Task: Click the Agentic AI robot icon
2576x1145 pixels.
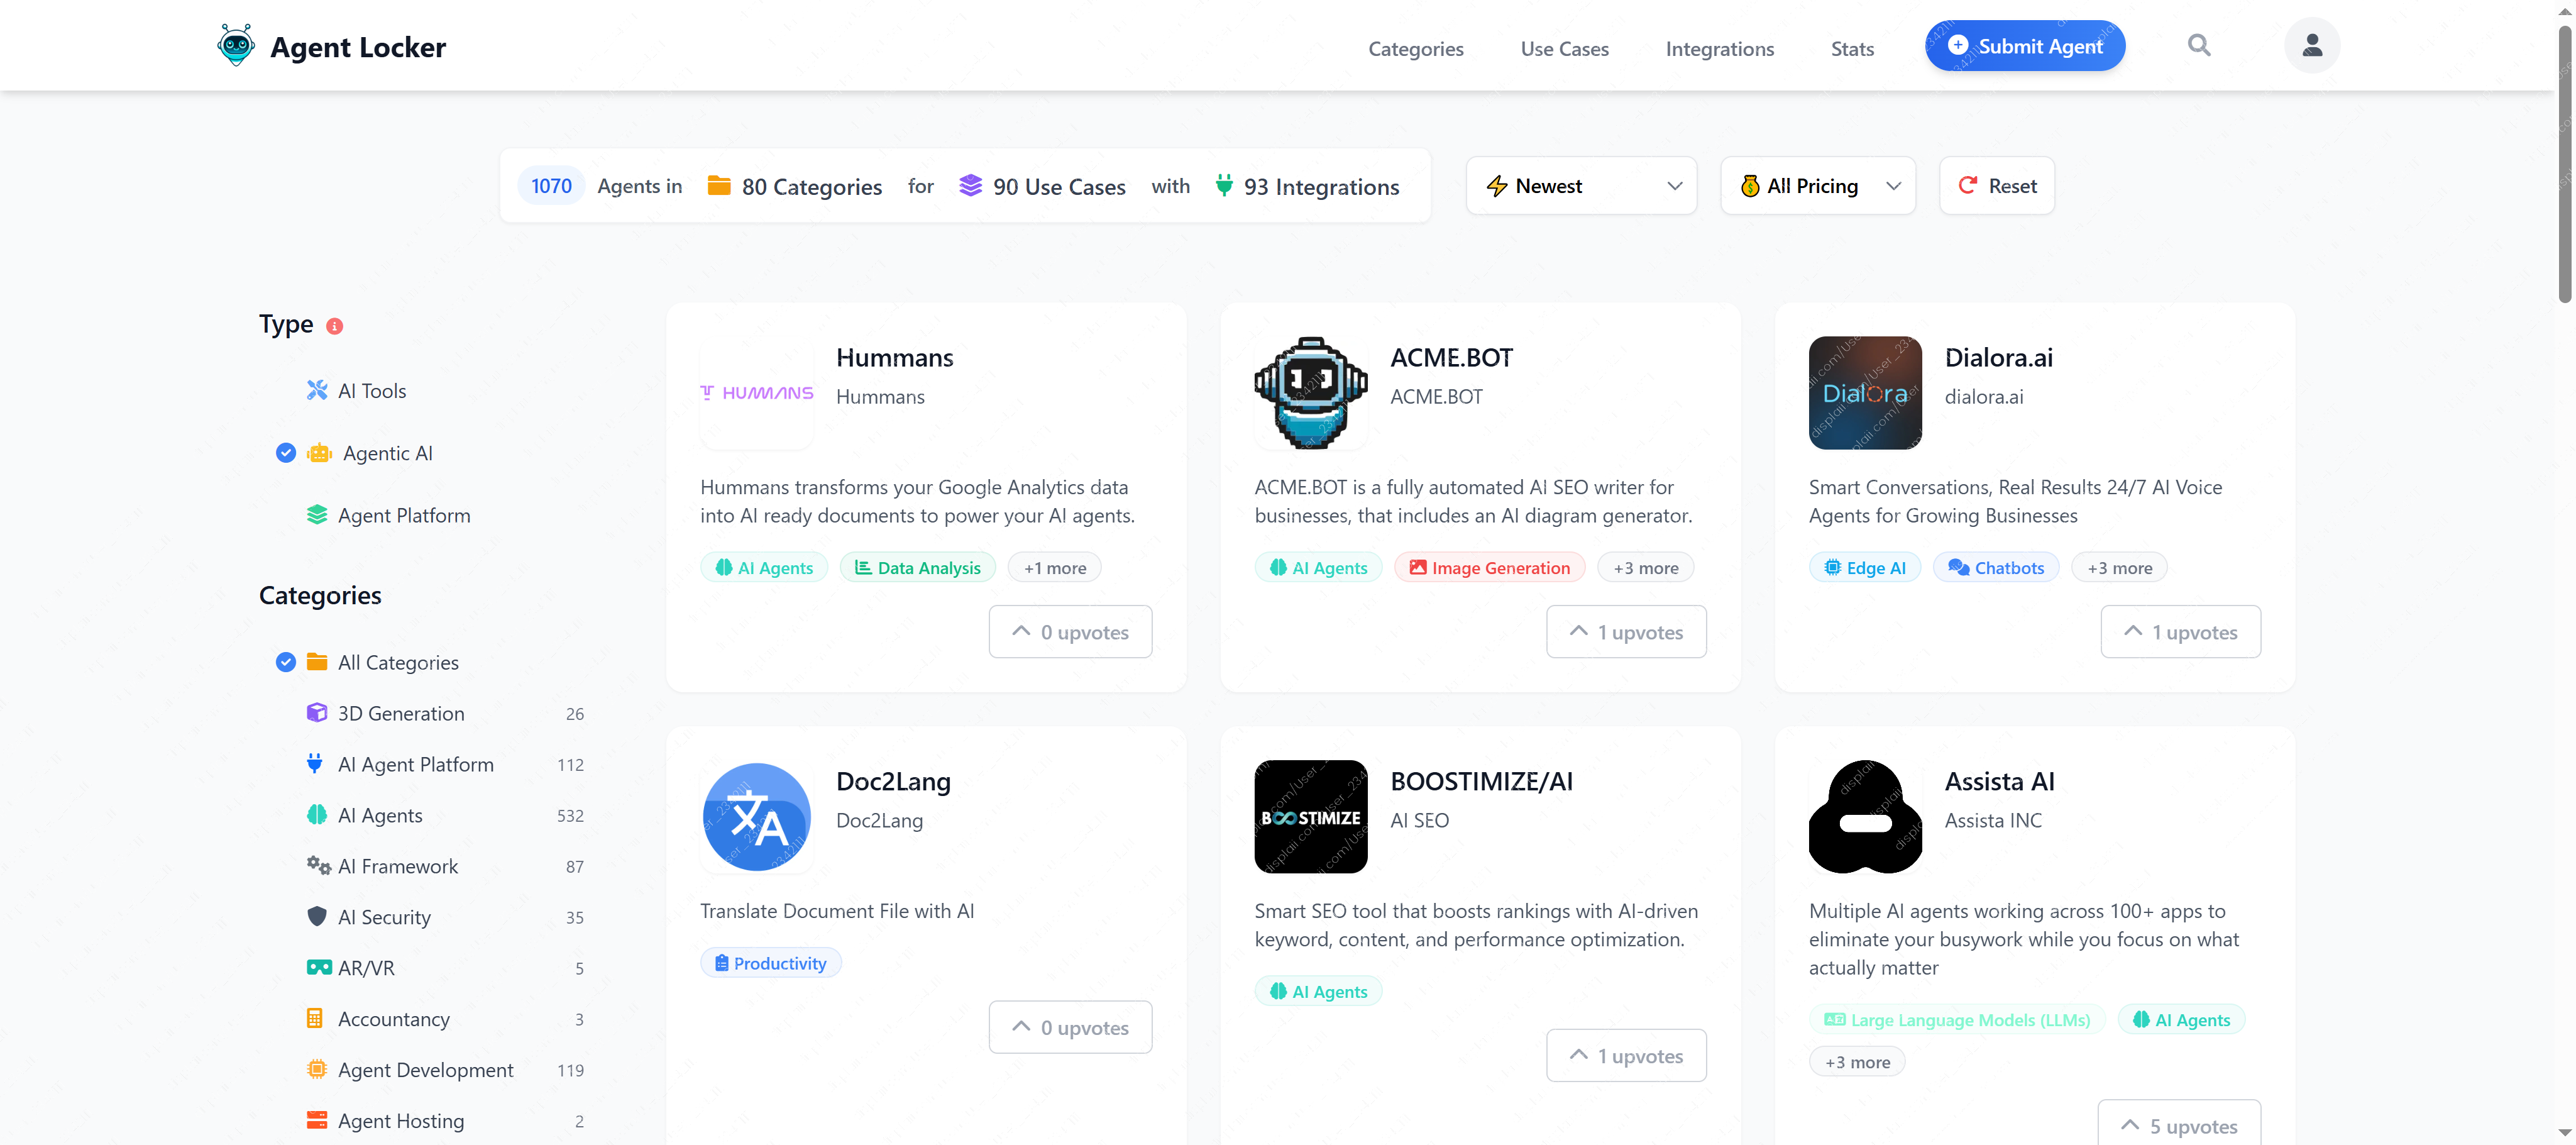Action: [x=319, y=453]
